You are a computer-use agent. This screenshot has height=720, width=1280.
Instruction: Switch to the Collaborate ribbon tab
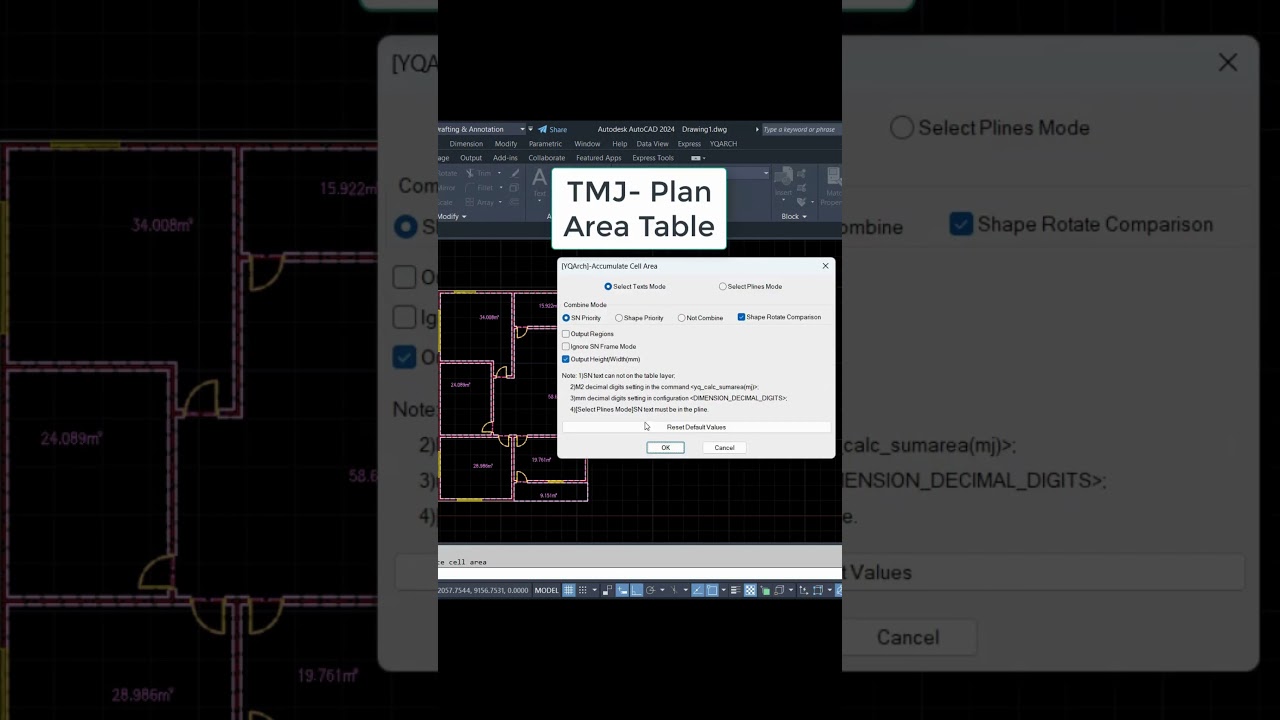click(547, 158)
